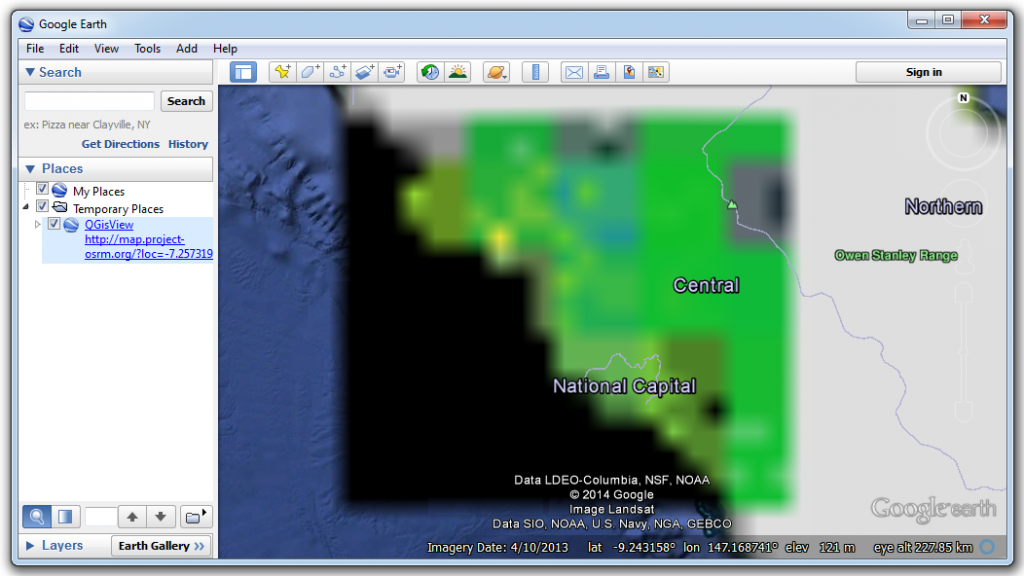The width and height of the screenshot is (1024, 576).
Task: Open the Tools menu
Action: [147, 48]
